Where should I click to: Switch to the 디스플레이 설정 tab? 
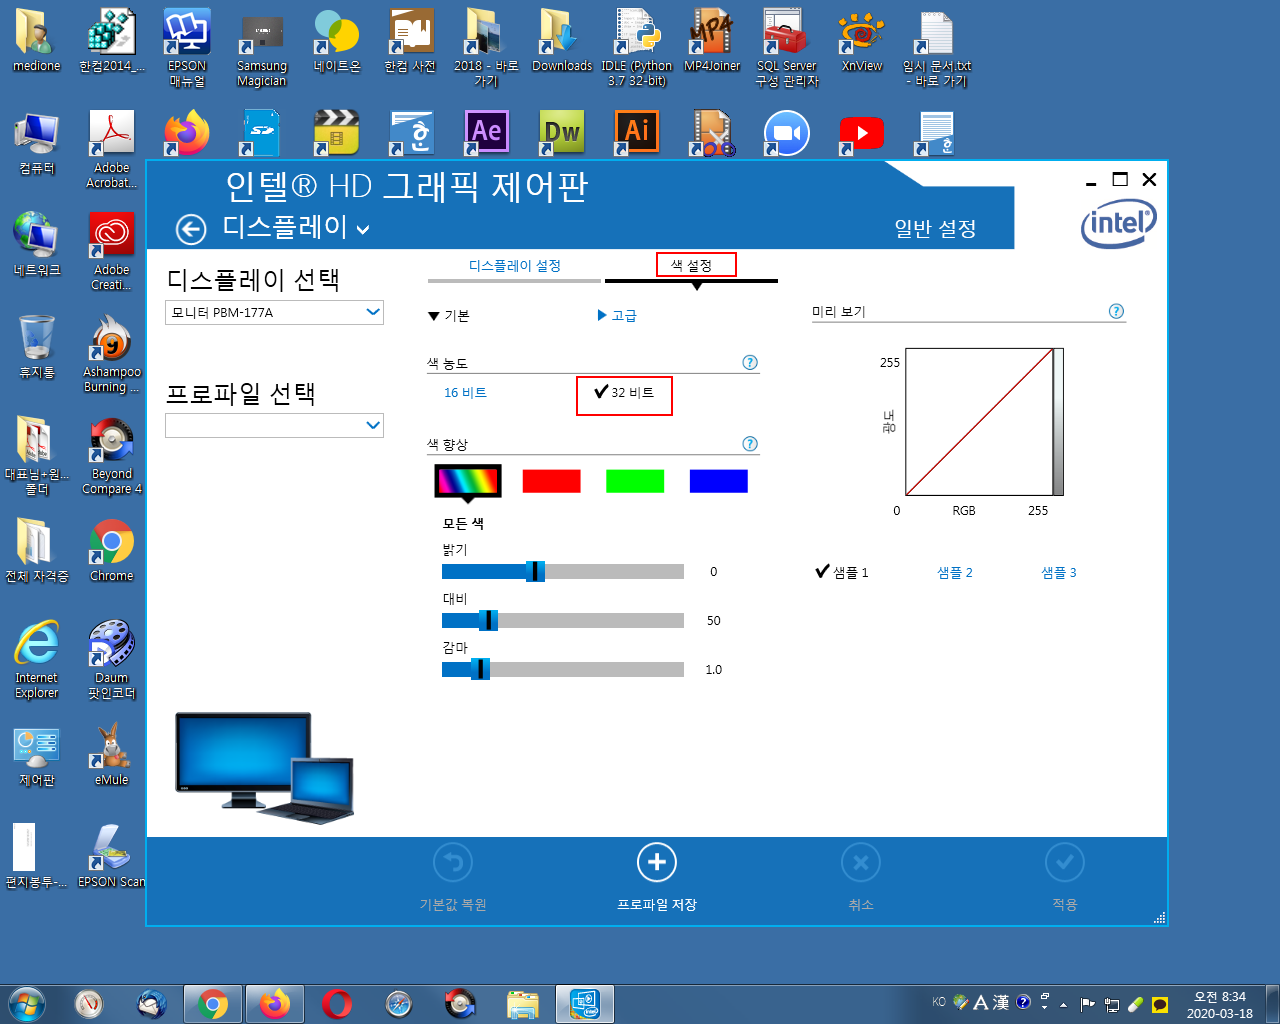515,266
